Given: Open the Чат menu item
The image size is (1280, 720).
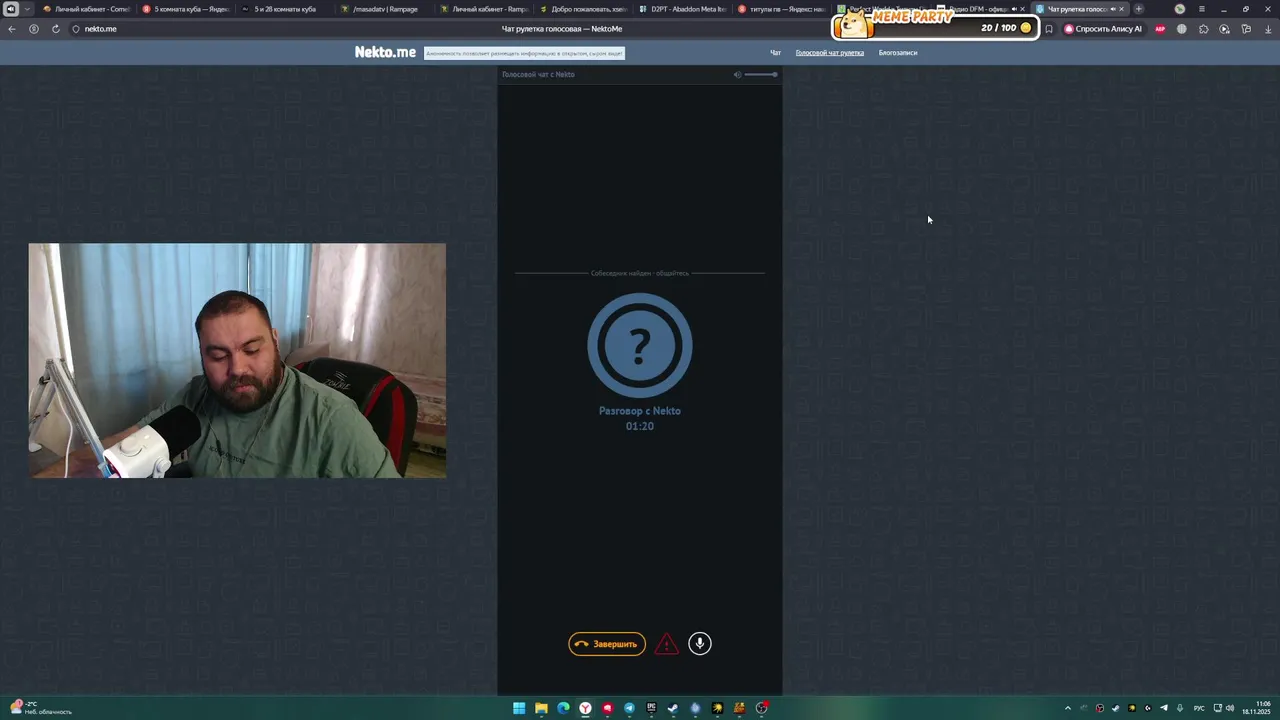Looking at the screenshot, I should click(x=775, y=53).
